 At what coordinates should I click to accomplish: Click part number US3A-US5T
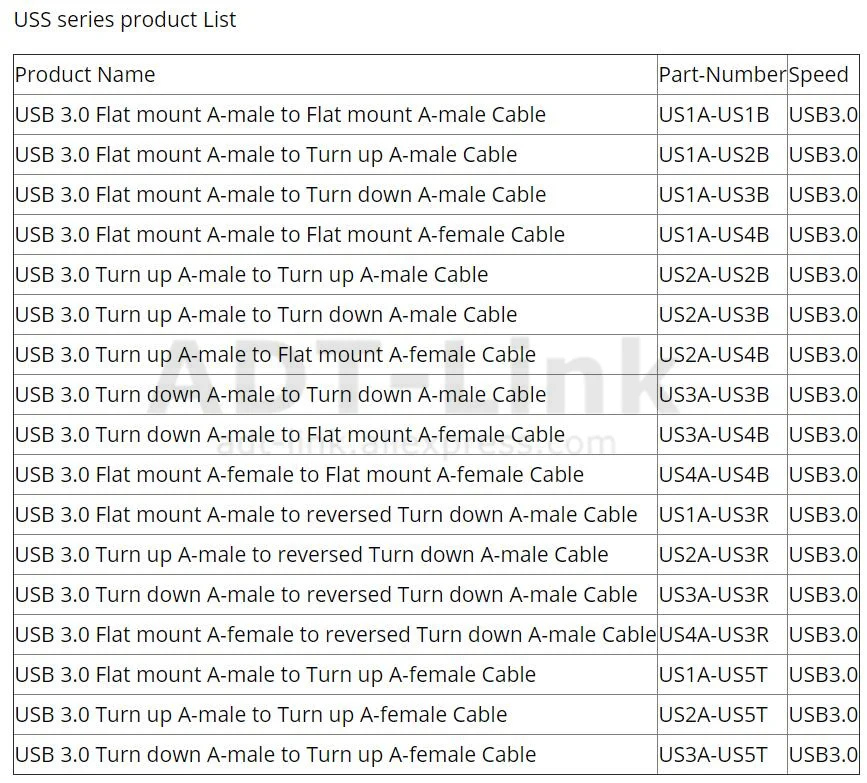click(x=714, y=755)
